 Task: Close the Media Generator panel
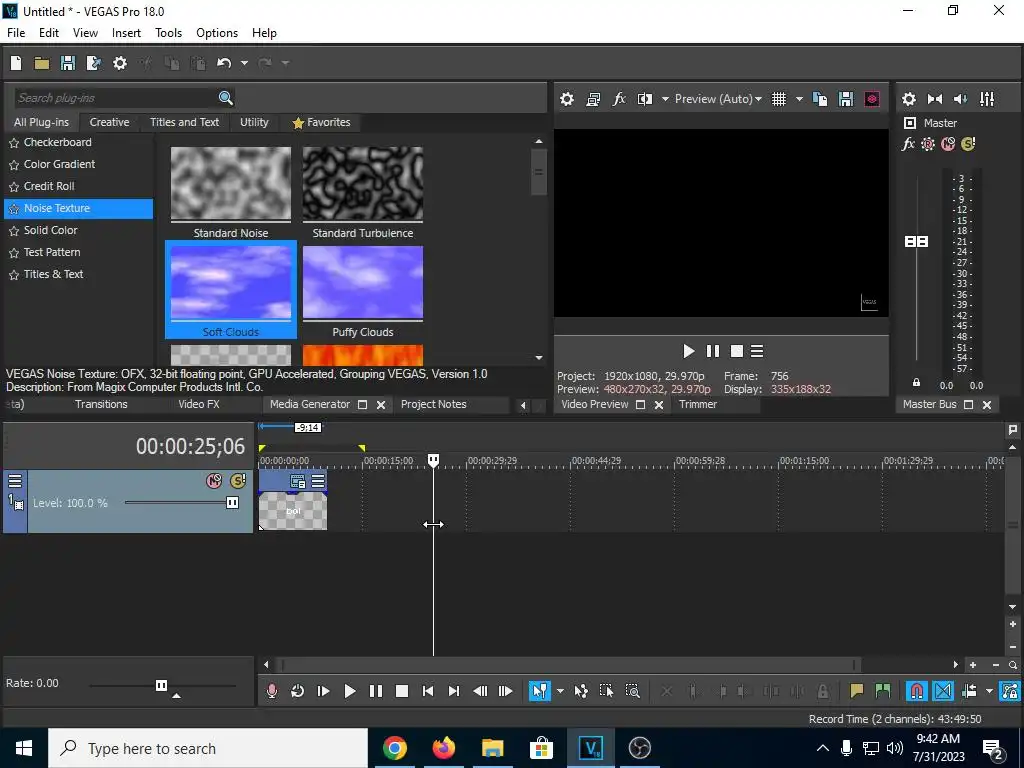381,405
